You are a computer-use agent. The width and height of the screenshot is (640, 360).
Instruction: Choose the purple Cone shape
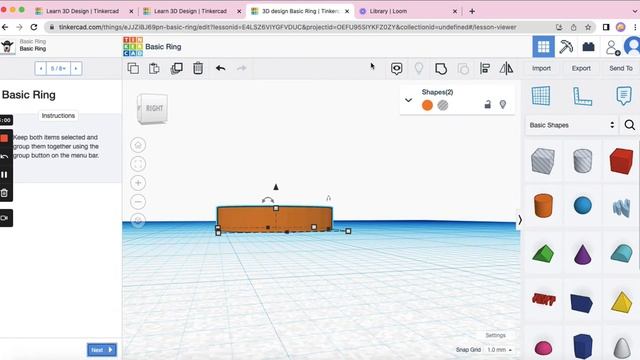pos(582,254)
